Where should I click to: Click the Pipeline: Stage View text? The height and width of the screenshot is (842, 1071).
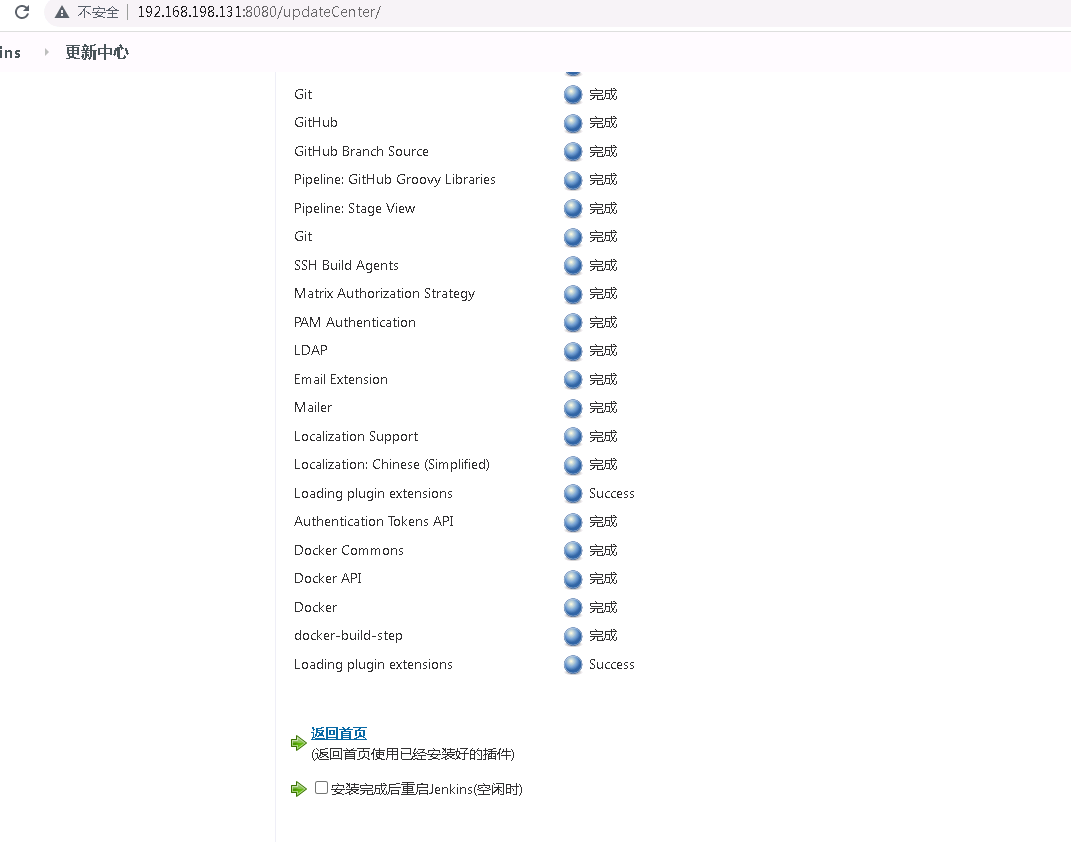tap(354, 208)
